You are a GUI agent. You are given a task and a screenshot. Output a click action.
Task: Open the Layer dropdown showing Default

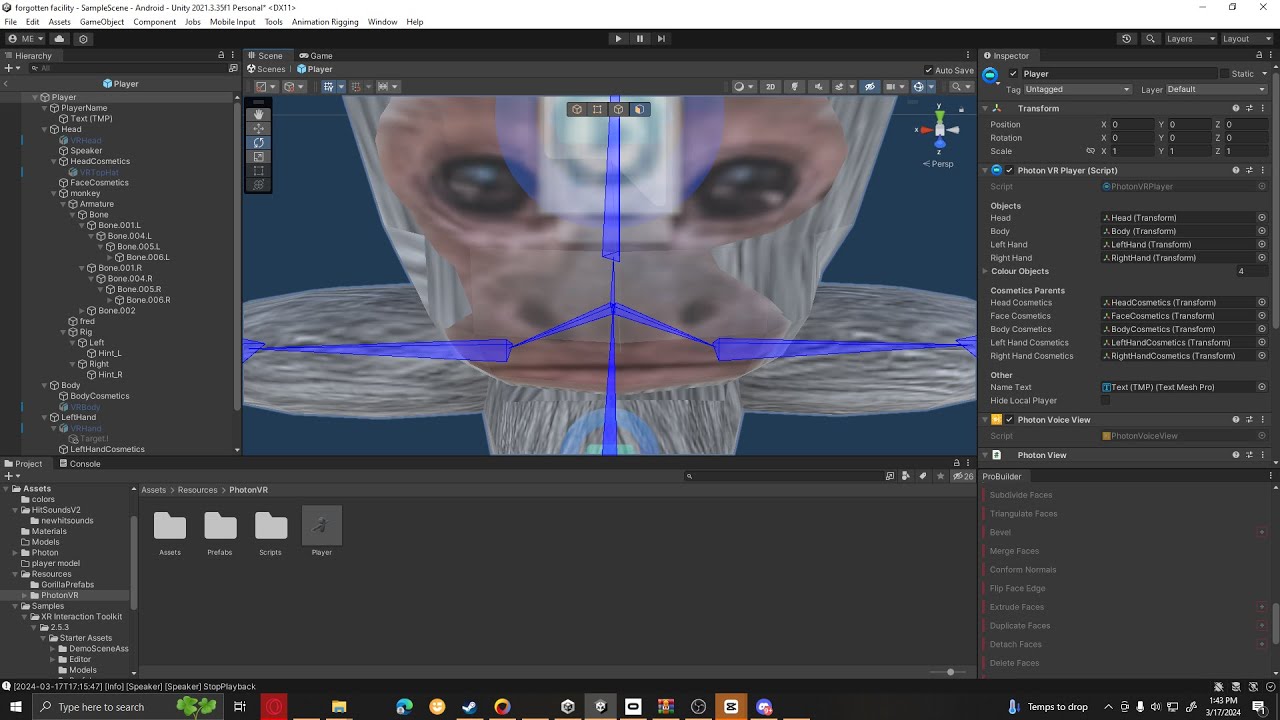click(x=1217, y=89)
